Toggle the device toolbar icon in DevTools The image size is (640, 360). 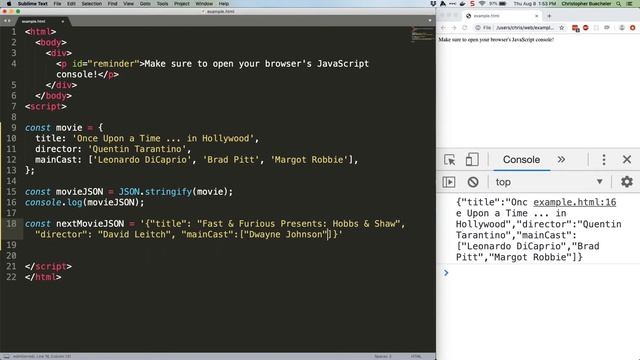(x=472, y=160)
